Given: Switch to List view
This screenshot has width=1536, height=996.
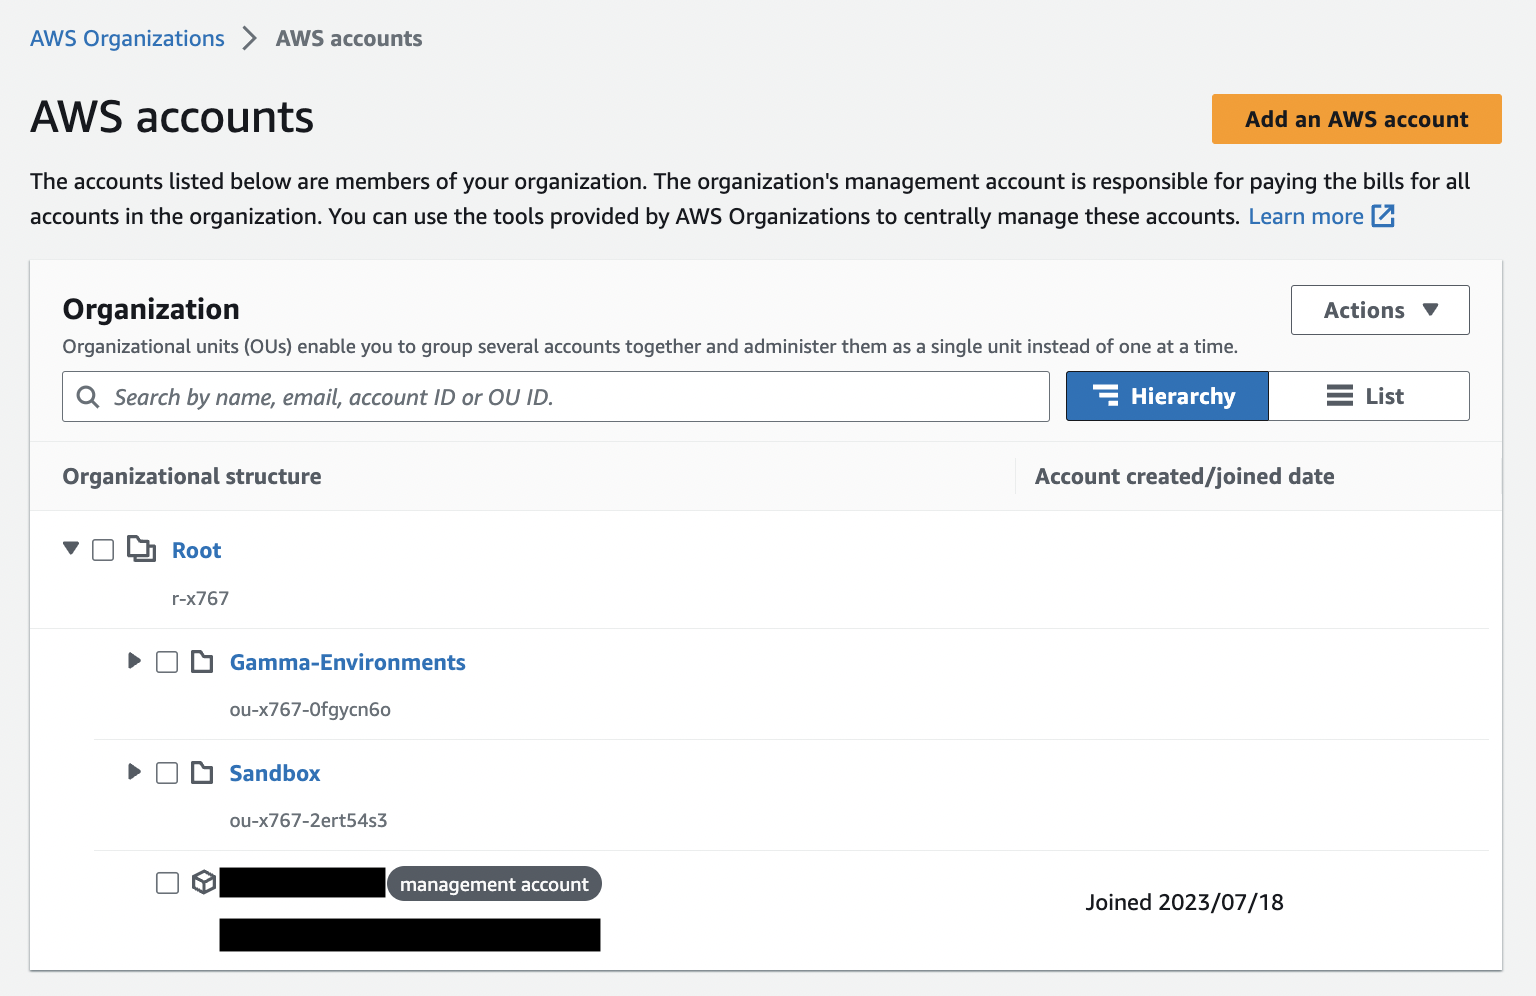Looking at the screenshot, I should [x=1368, y=396].
